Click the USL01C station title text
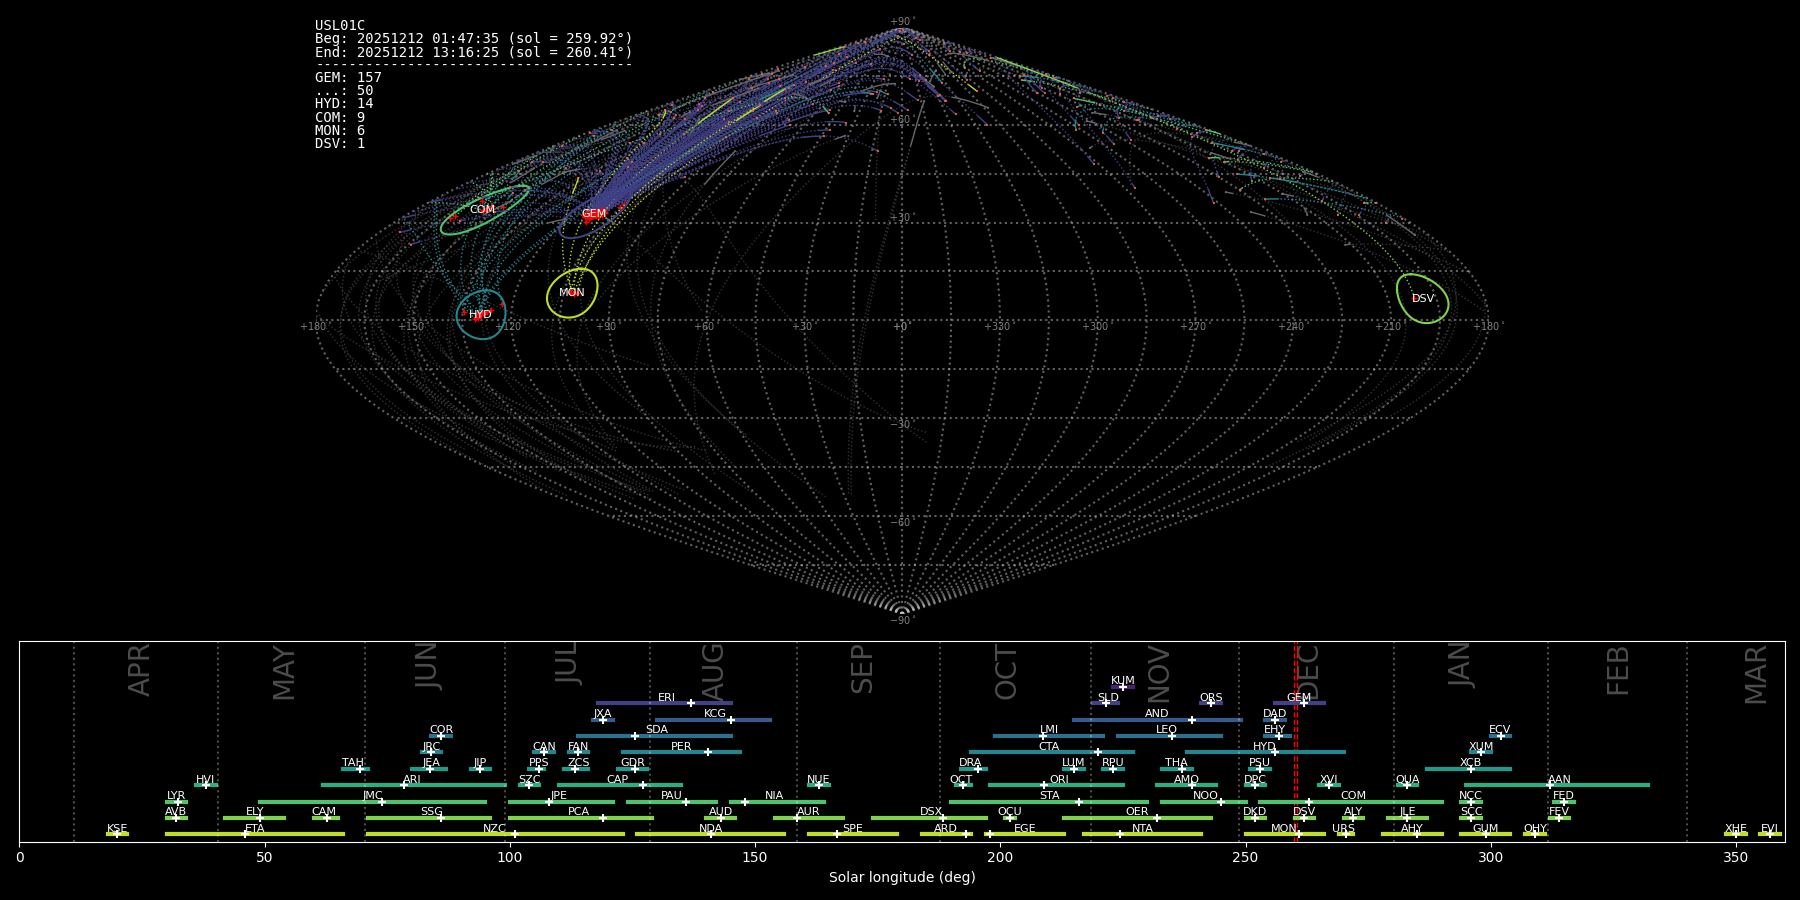 click(x=340, y=26)
